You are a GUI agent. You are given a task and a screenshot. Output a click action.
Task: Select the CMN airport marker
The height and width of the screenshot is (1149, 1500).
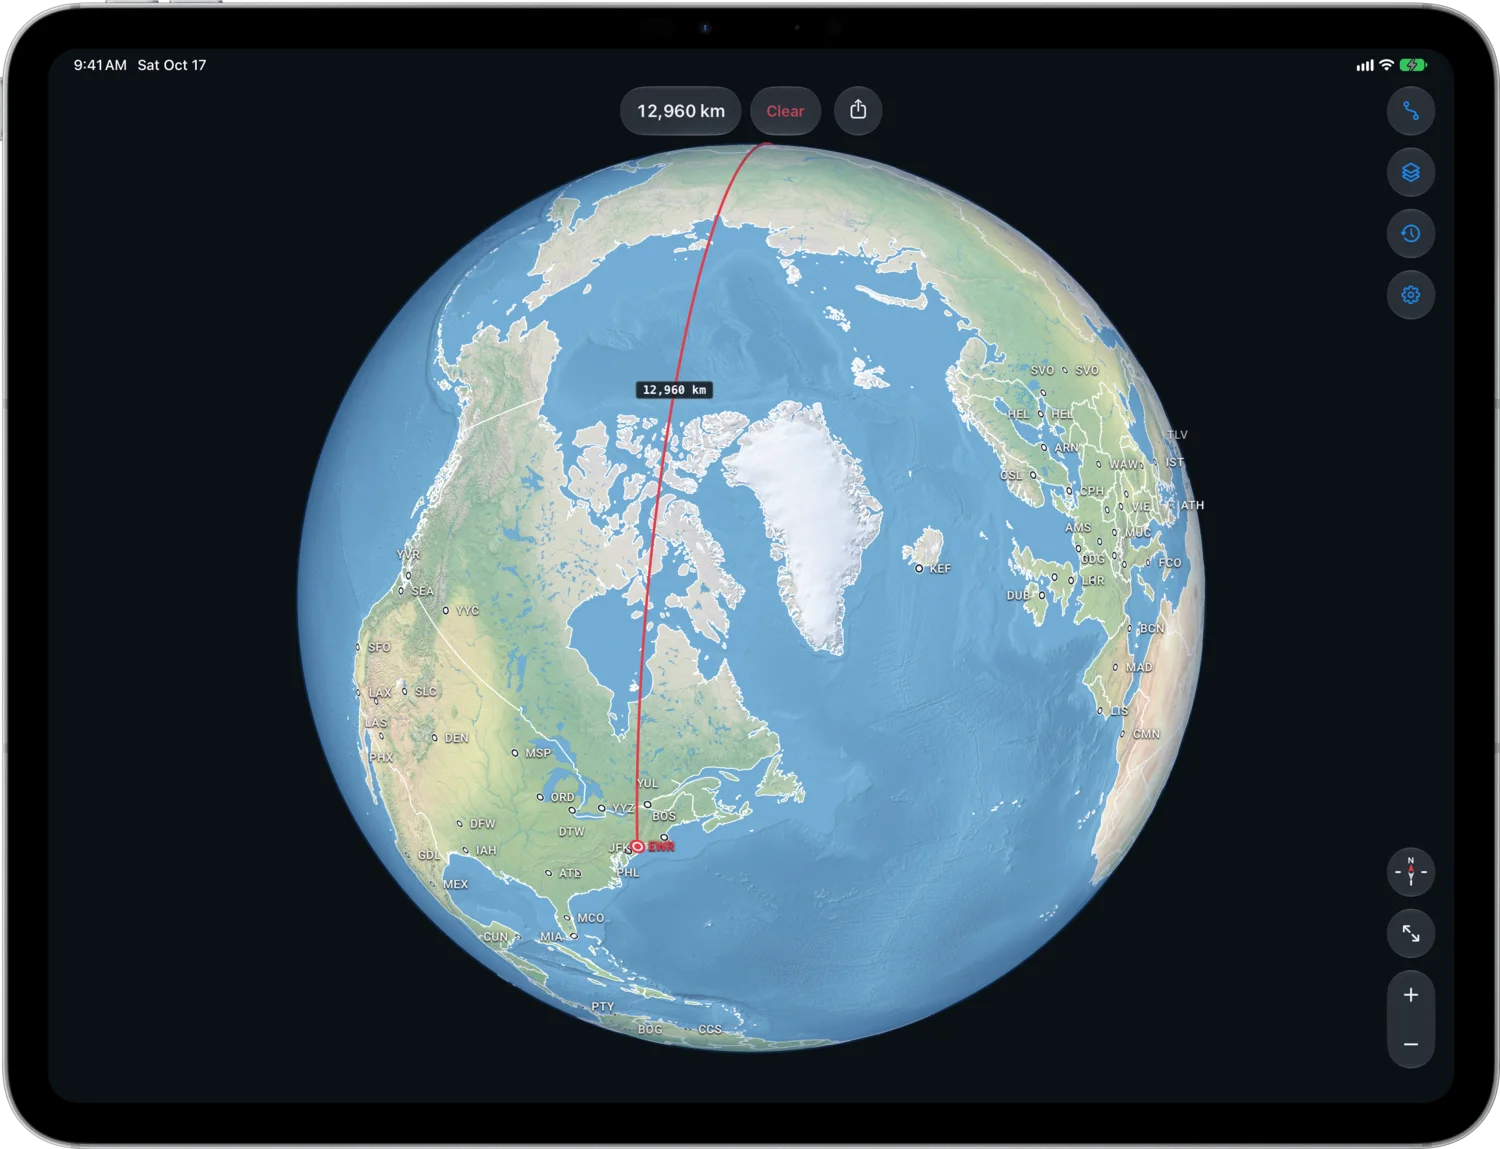1123,734
